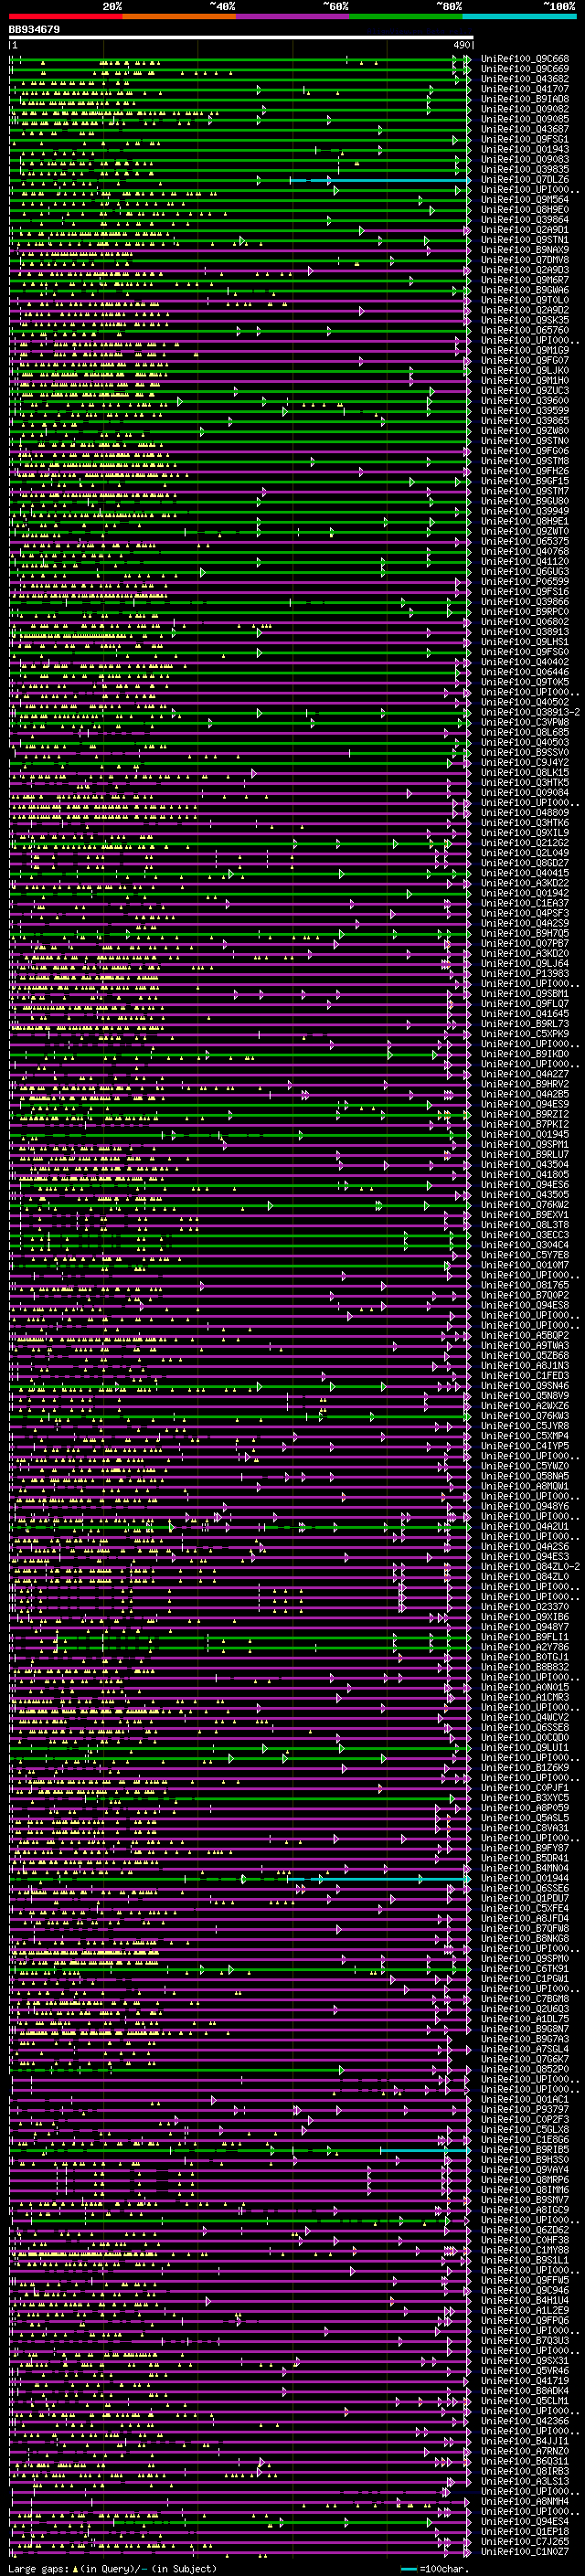Viewport: 585px width, 2576px height.
Task: Select the UniRef100_C5XPK9 label
Action: click(525, 1034)
